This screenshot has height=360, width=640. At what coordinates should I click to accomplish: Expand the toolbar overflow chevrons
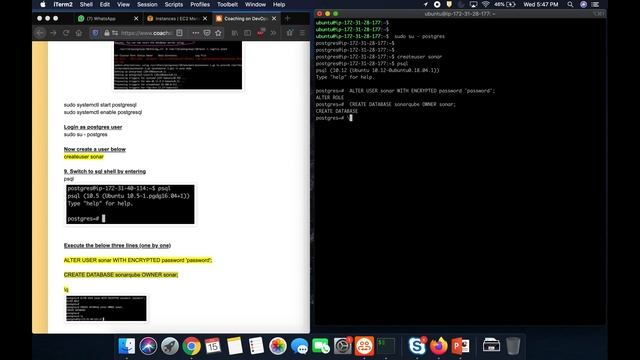pyautogui.click(x=273, y=33)
